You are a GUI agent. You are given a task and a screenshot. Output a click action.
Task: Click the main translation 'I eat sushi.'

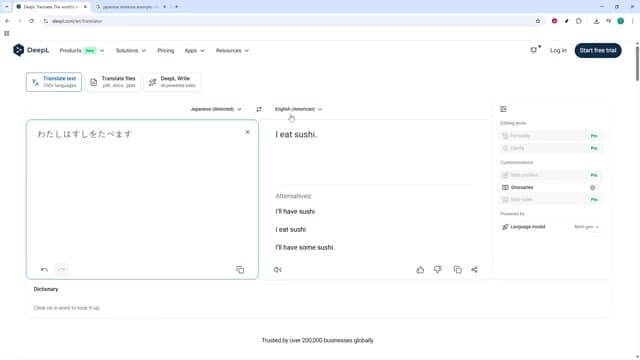pos(296,135)
